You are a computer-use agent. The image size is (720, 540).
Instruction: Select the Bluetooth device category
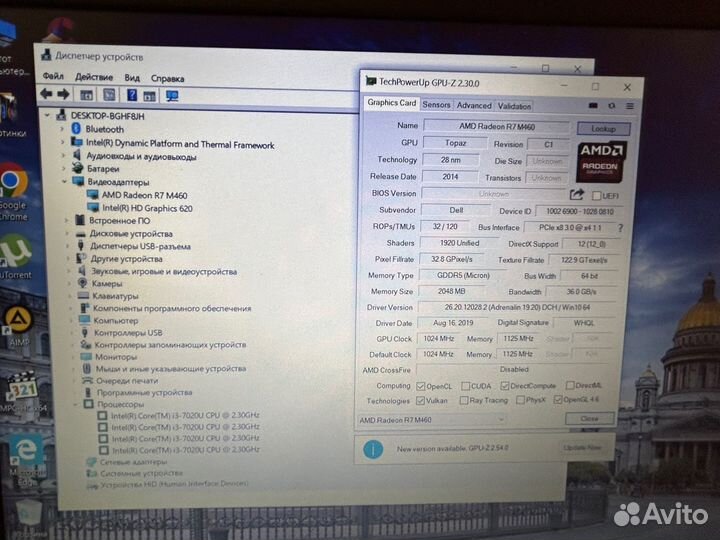coord(105,129)
